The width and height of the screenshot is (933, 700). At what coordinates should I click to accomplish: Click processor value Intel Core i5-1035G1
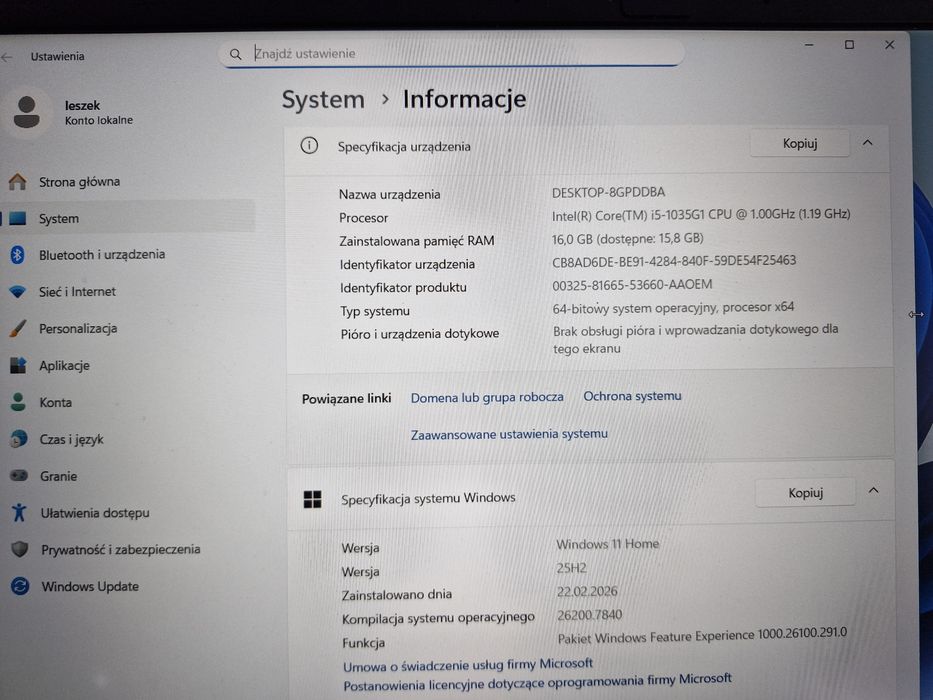click(x=701, y=214)
